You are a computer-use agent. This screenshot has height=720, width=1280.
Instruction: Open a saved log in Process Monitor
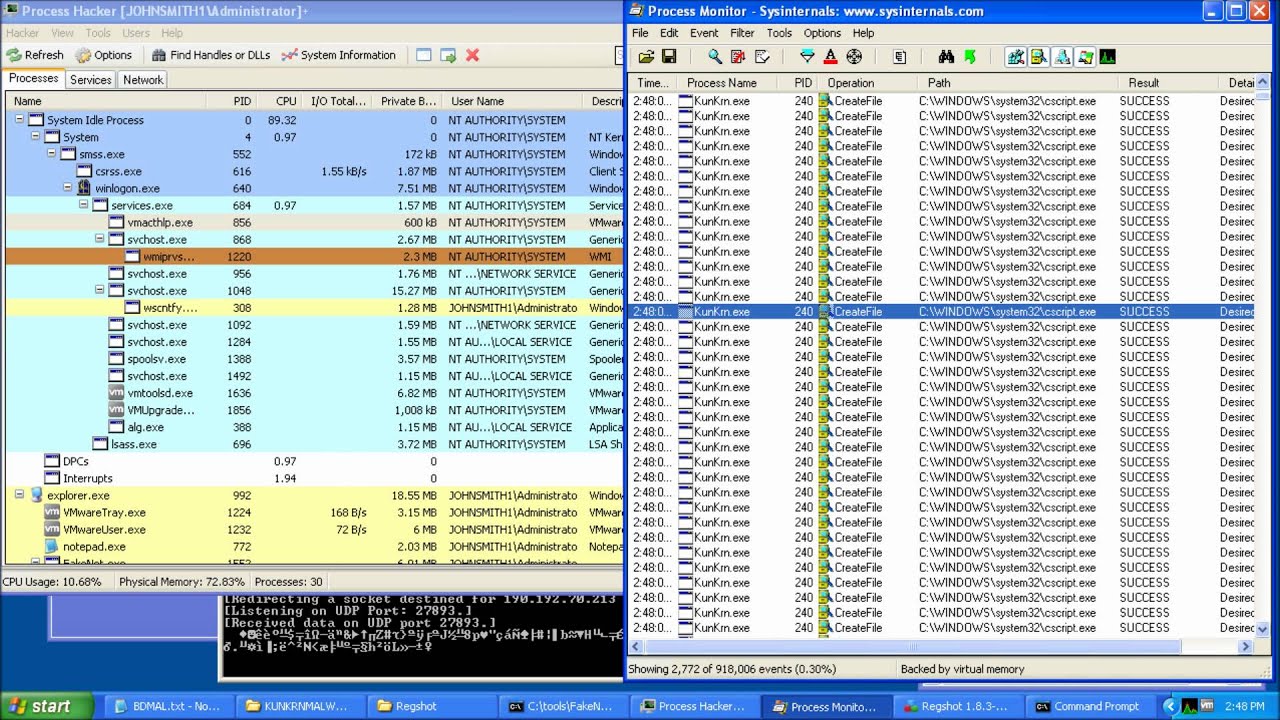point(646,57)
